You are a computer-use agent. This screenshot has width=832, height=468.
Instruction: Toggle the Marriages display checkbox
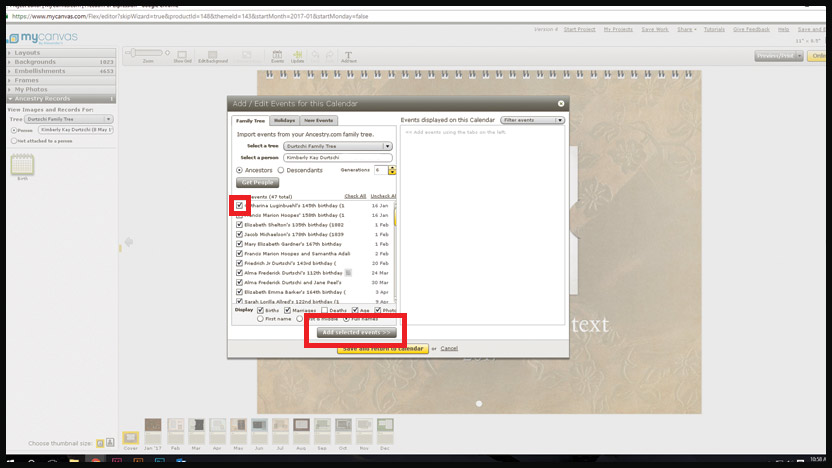pyautogui.click(x=287, y=310)
